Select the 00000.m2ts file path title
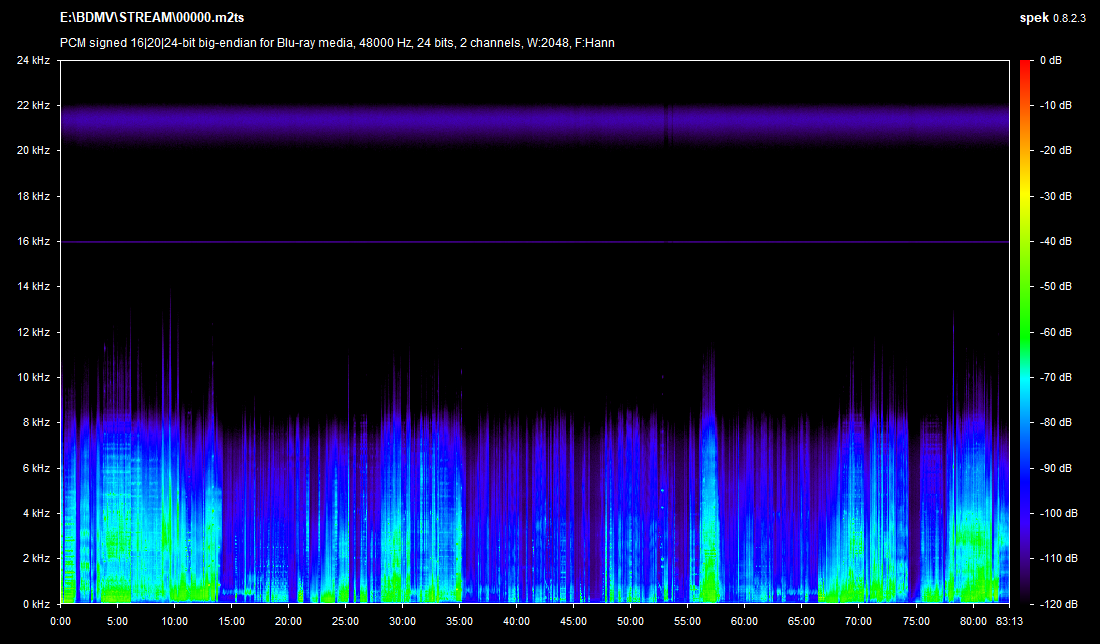 point(152,19)
